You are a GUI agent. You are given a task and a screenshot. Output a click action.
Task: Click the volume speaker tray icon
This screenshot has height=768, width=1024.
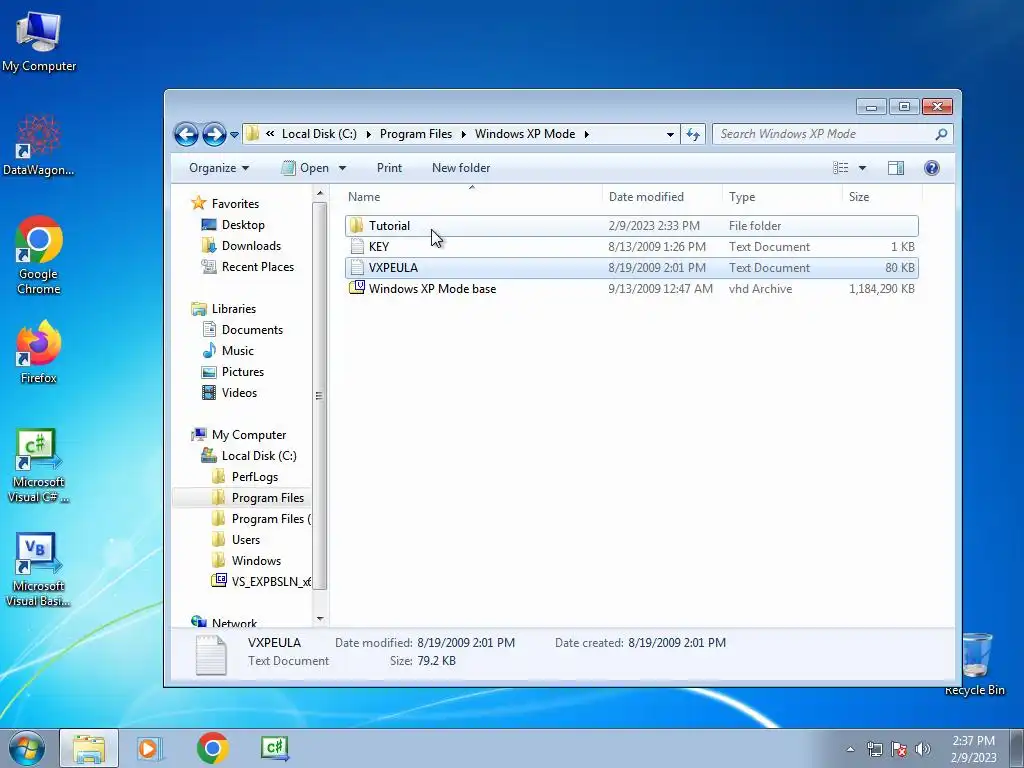coord(923,749)
